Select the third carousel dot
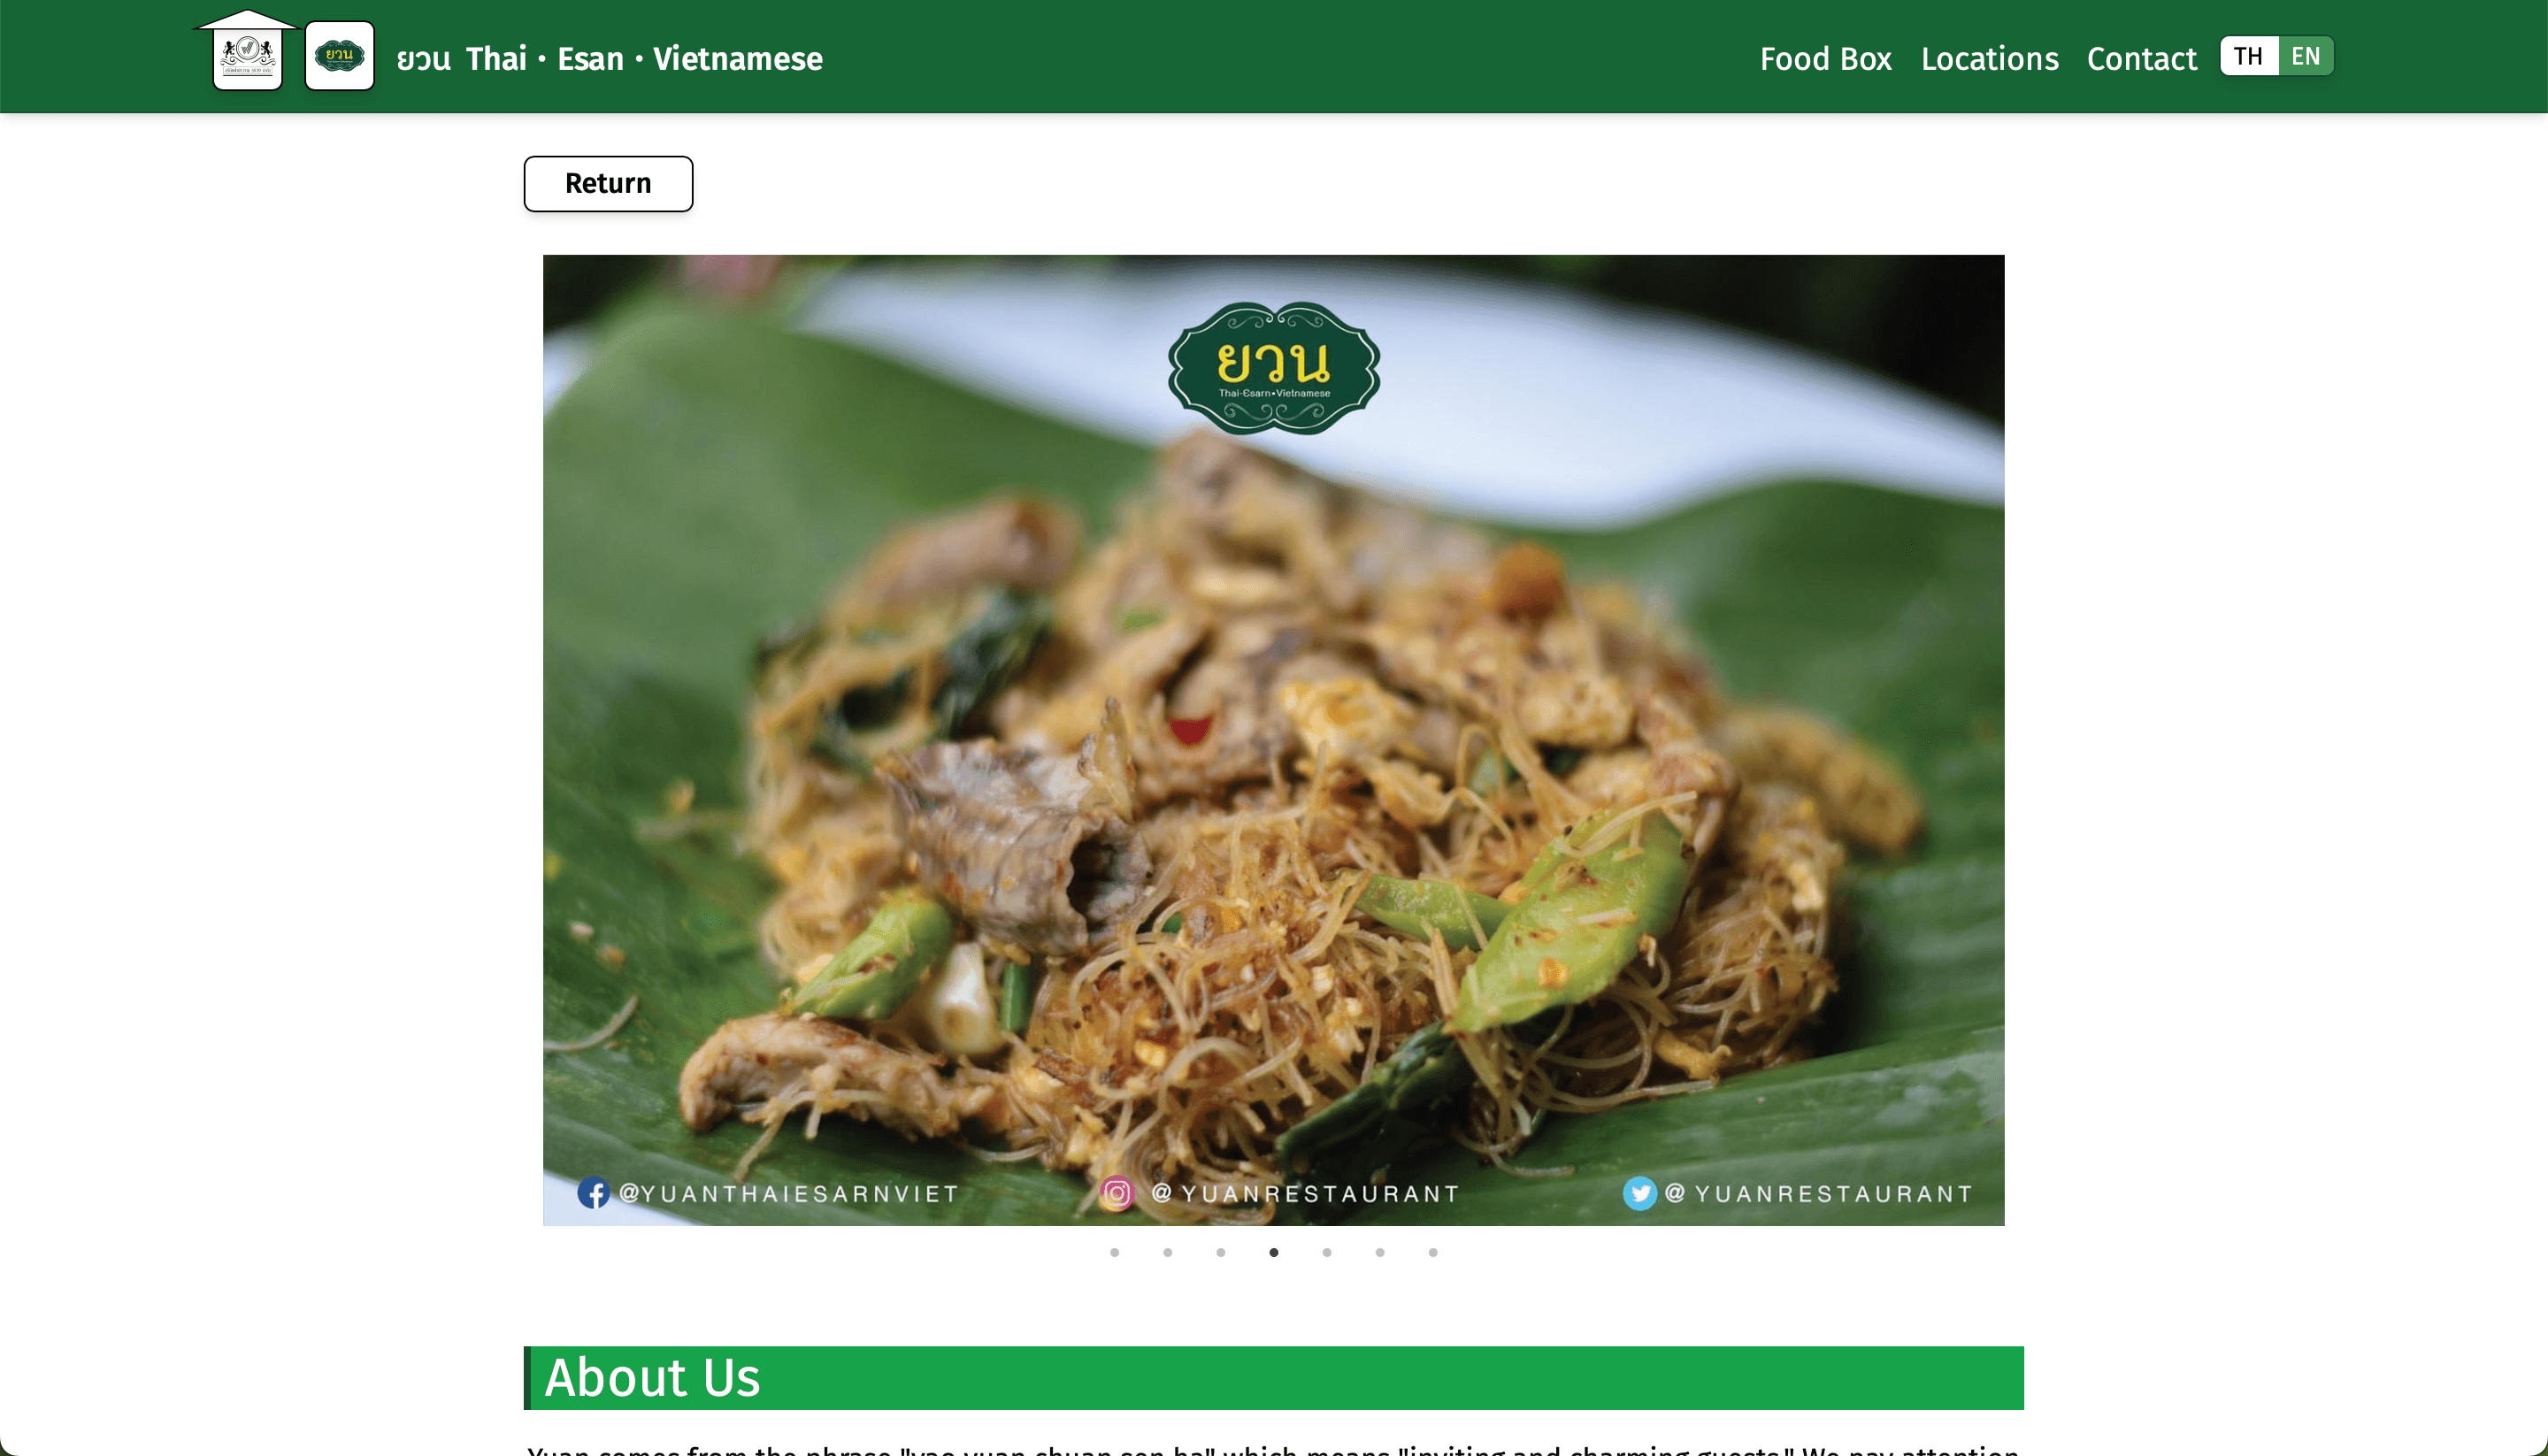2548x1456 pixels. [1220, 1252]
